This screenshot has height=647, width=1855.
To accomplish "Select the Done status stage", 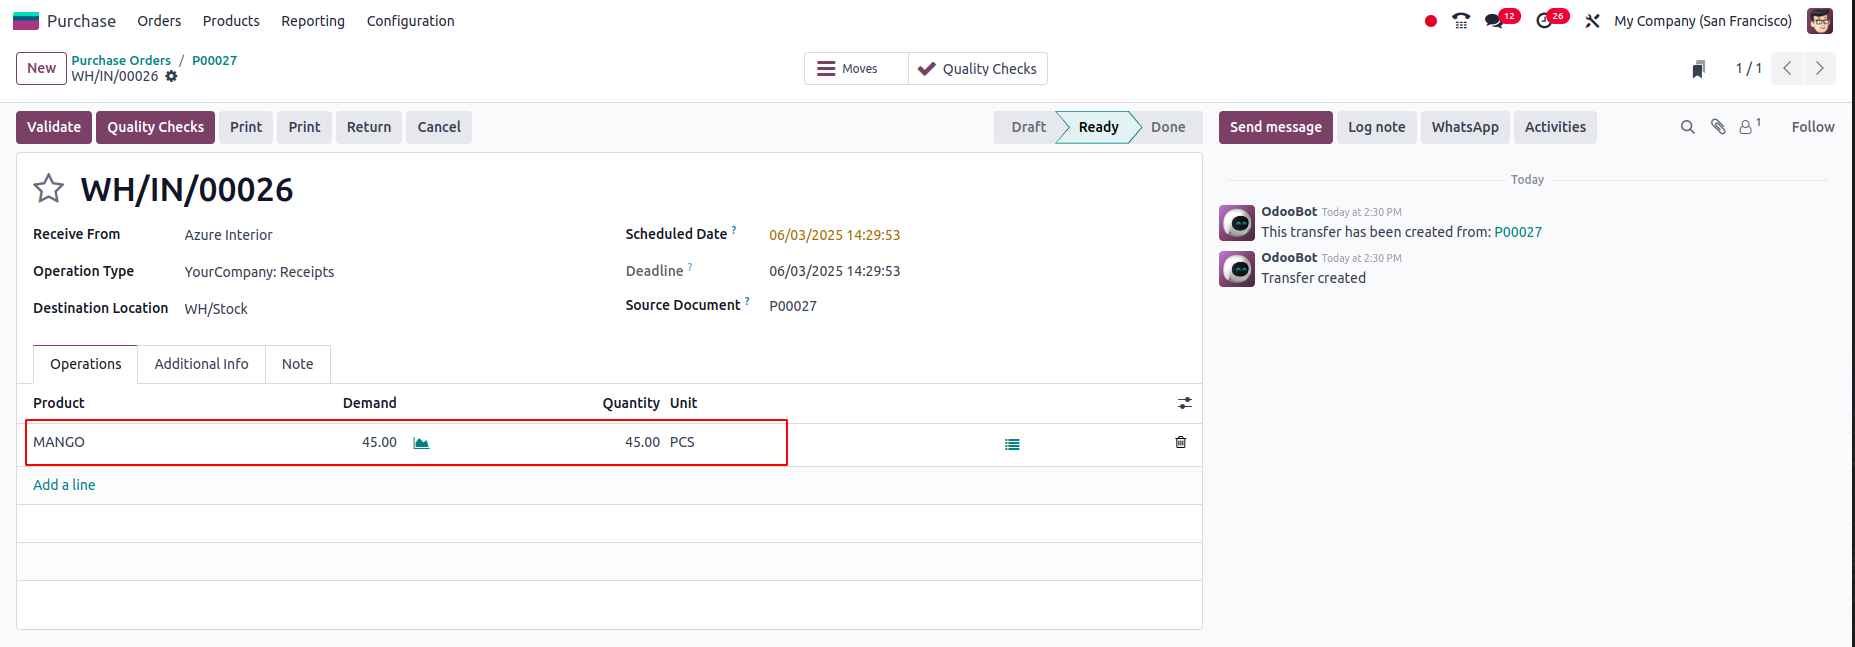I will pos(1168,127).
